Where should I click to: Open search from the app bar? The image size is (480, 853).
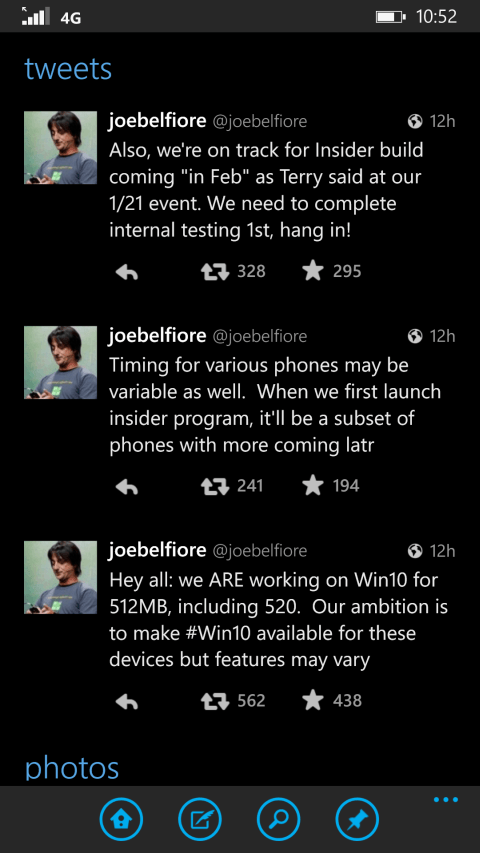(279, 819)
